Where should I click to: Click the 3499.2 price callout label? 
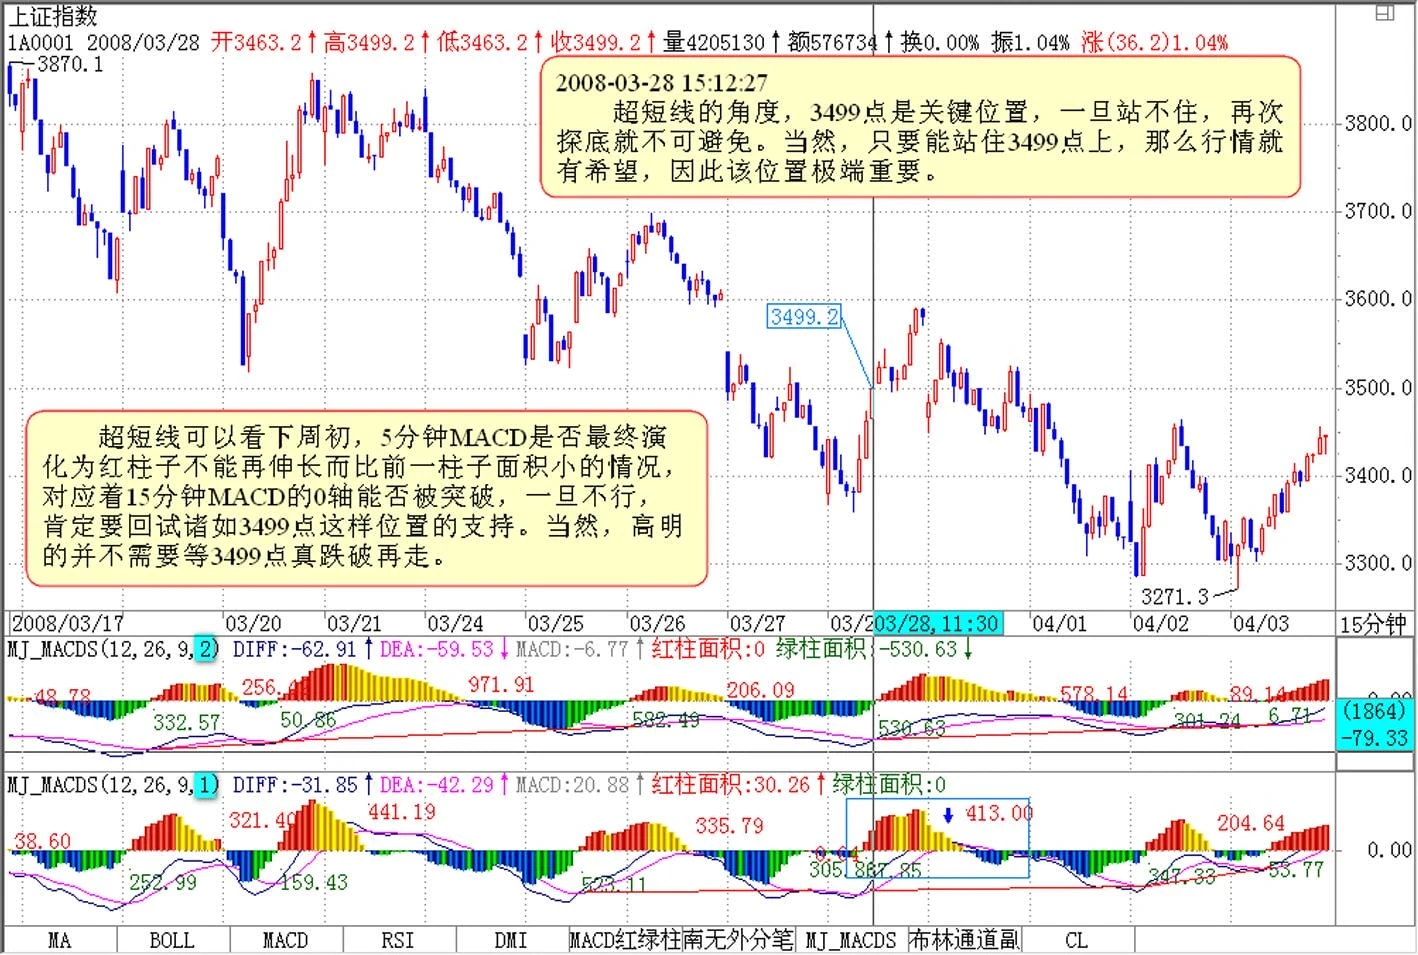coord(804,317)
